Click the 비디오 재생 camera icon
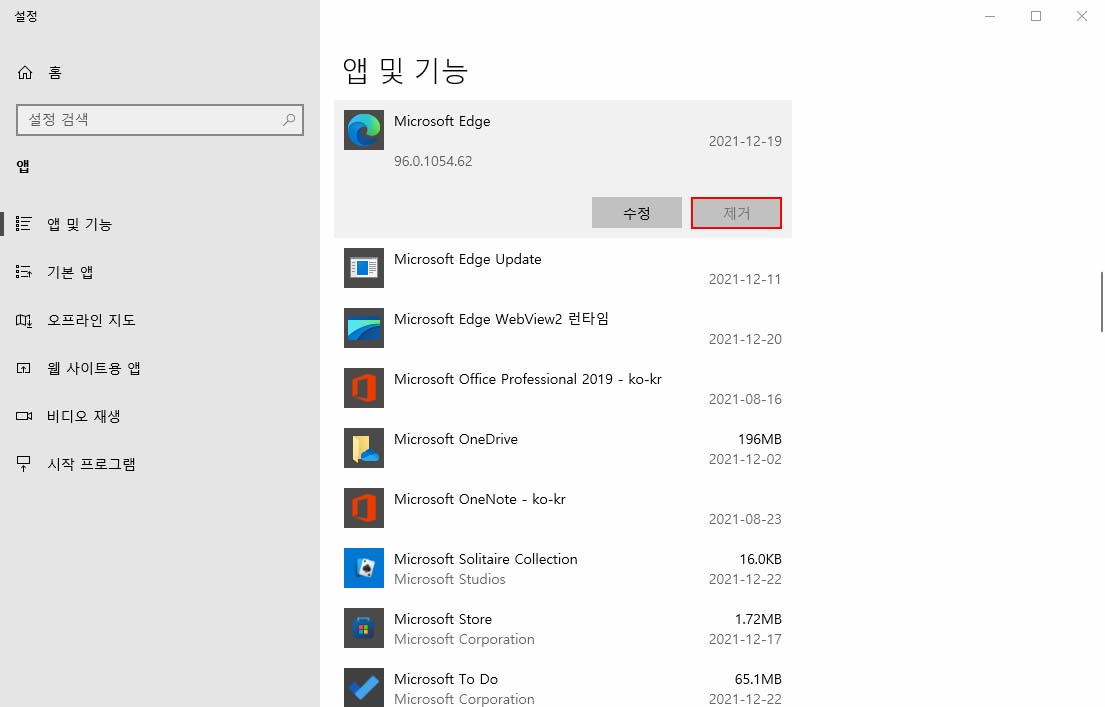The width and height of the screenshot is (1105, 707). [24, 416]
